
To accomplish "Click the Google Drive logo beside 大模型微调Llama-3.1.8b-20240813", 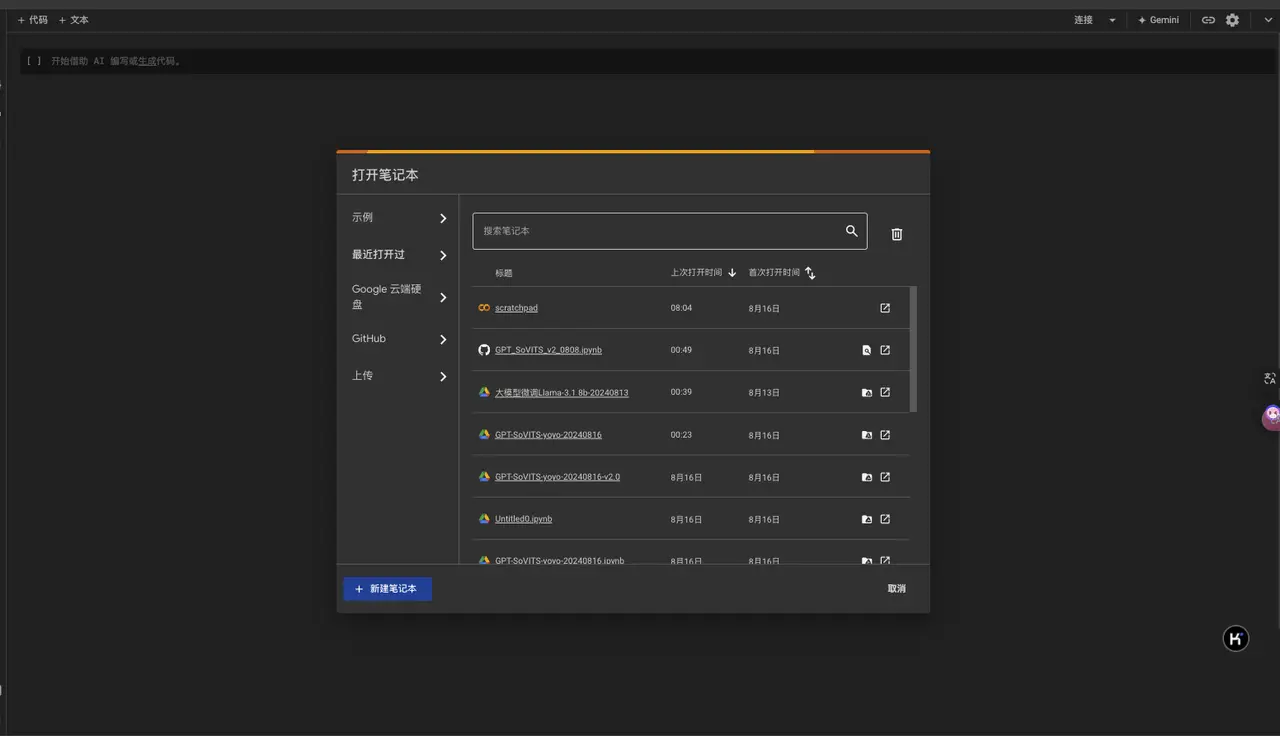I will coord(484,392).
